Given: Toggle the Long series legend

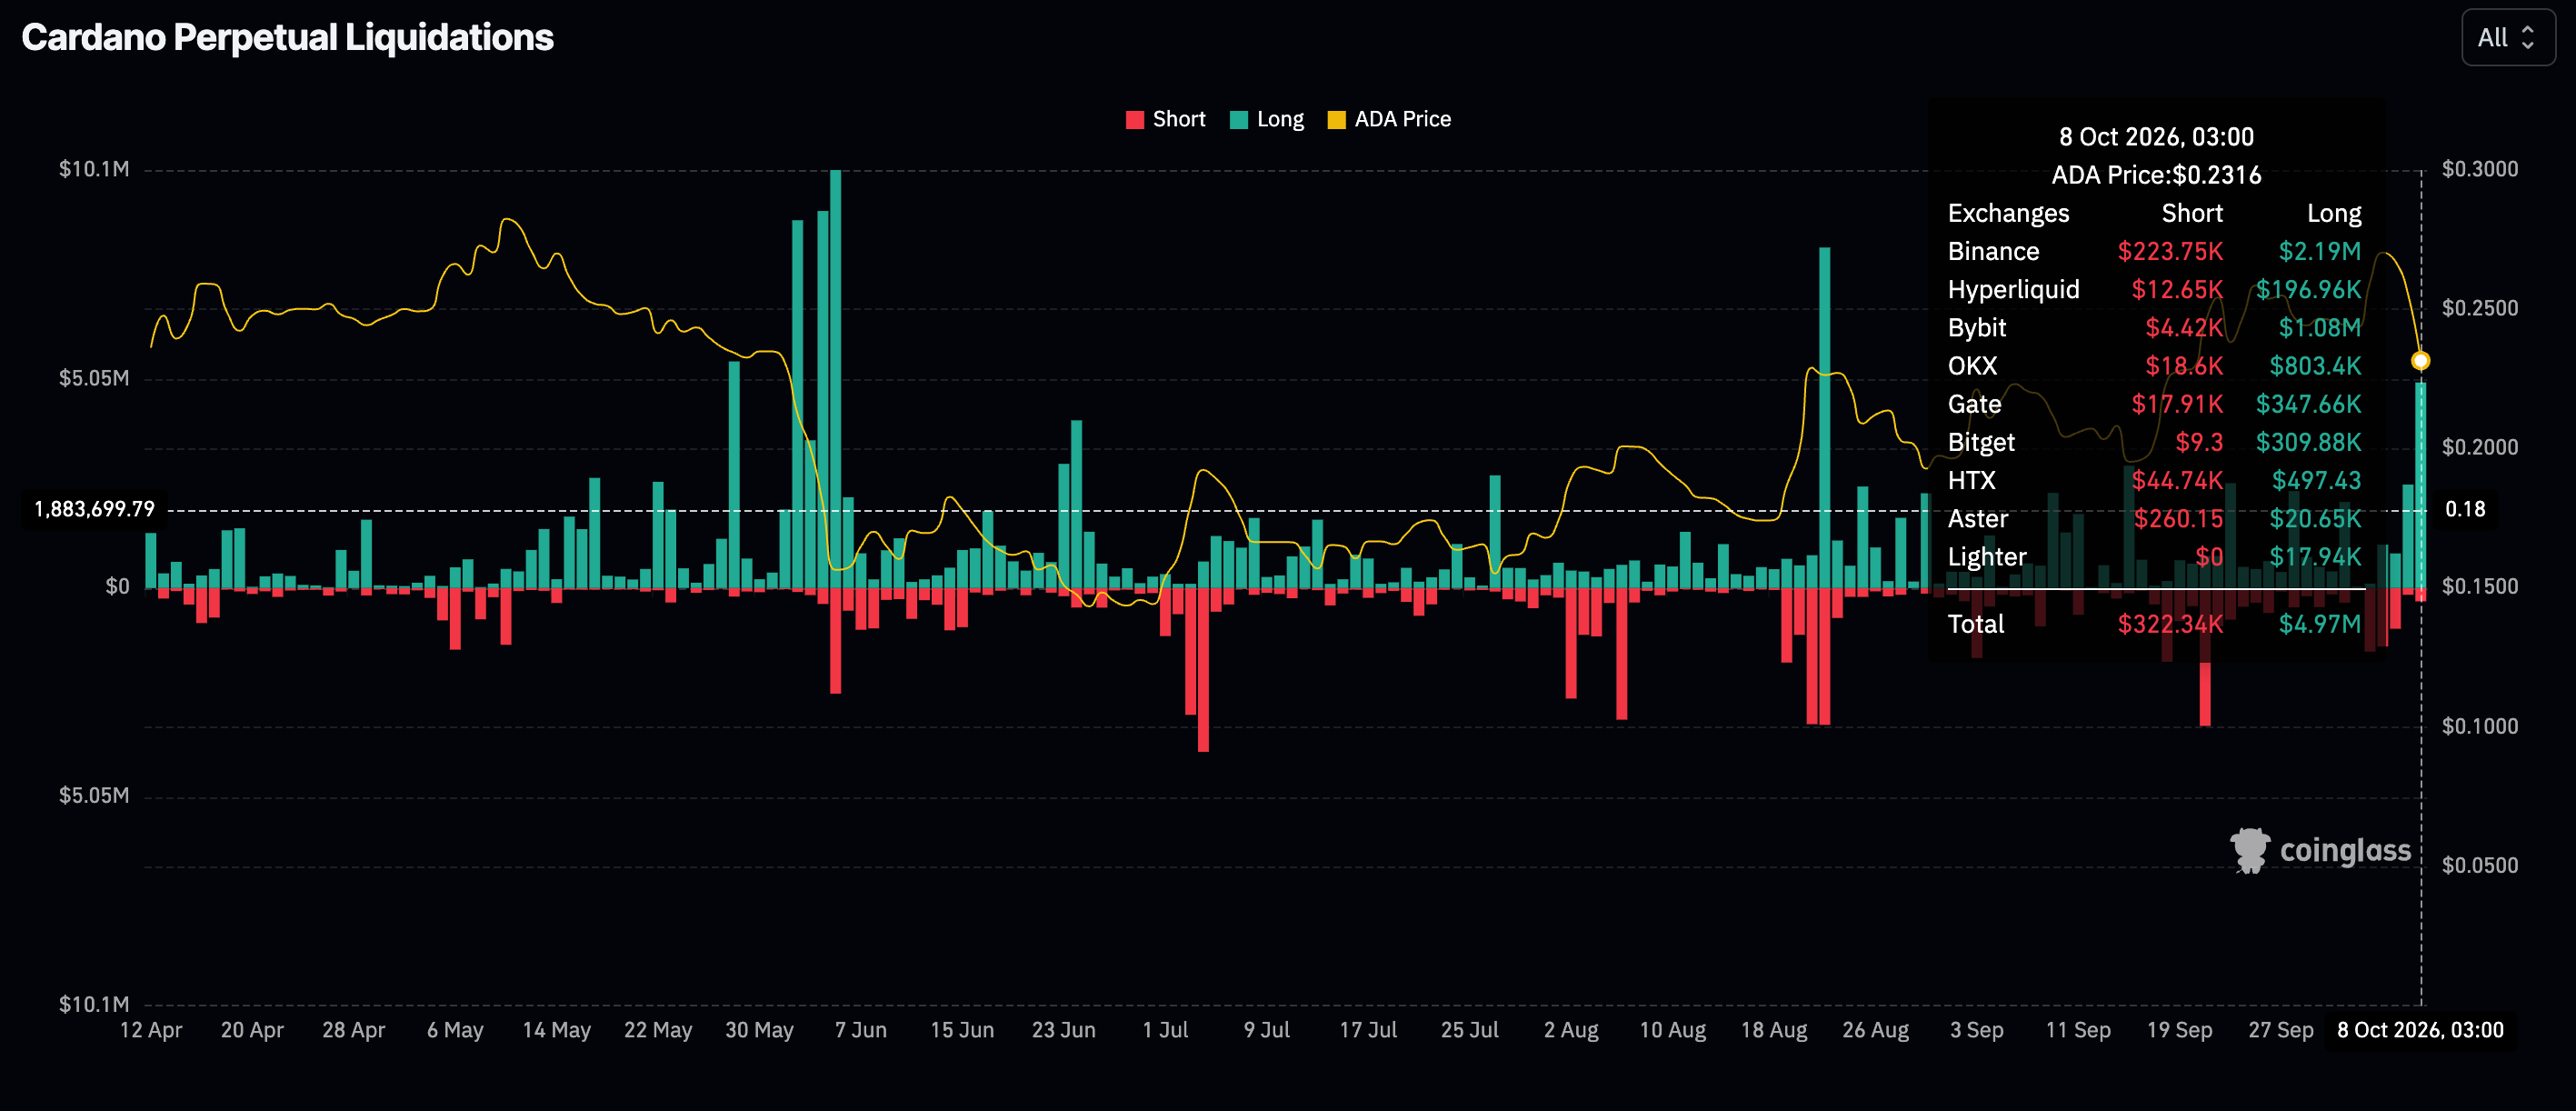Looking at the screenshot, I should tap(1267, 119).
